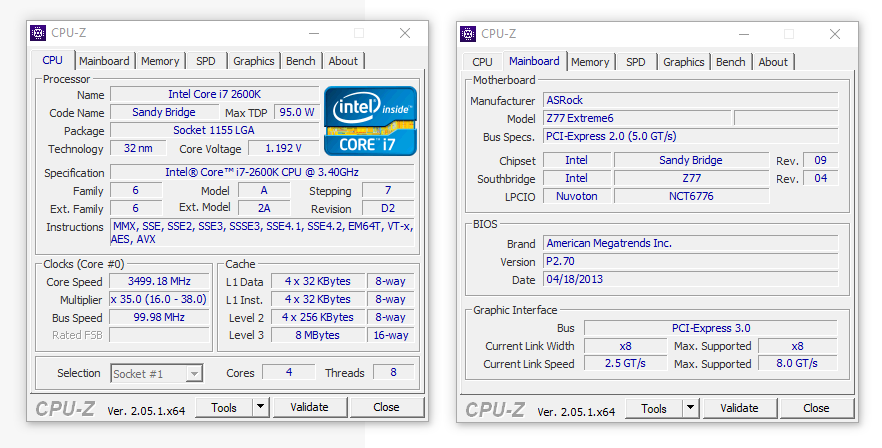Open SPD tab in right window
882x448 pixels.
click(636, 62)
